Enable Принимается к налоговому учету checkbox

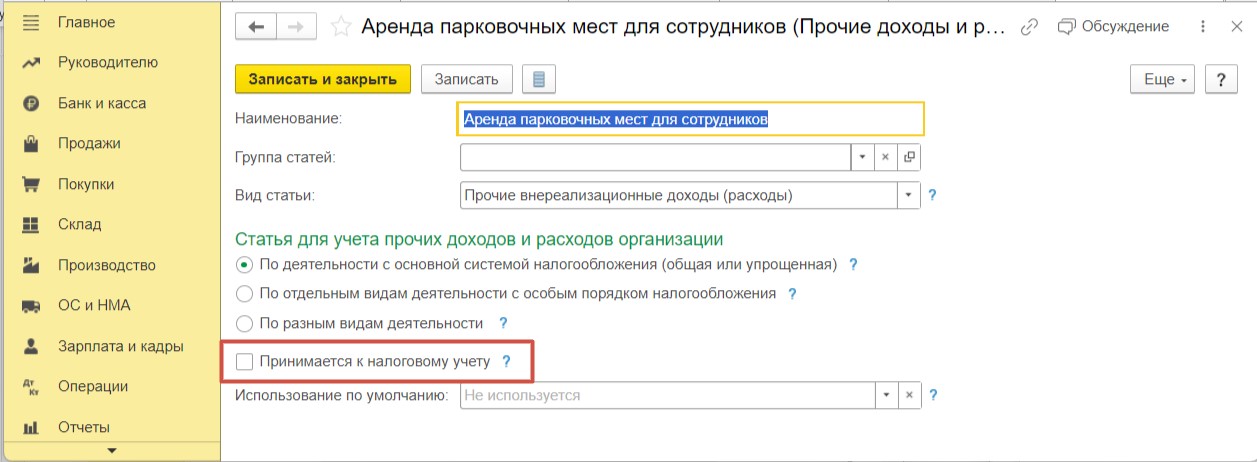coord(244,361)
